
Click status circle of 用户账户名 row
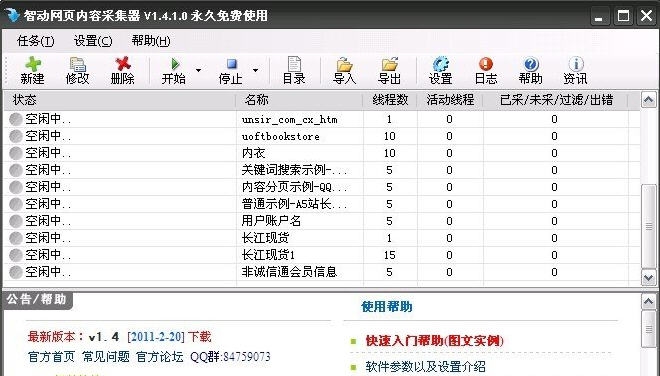pos(16,221)
